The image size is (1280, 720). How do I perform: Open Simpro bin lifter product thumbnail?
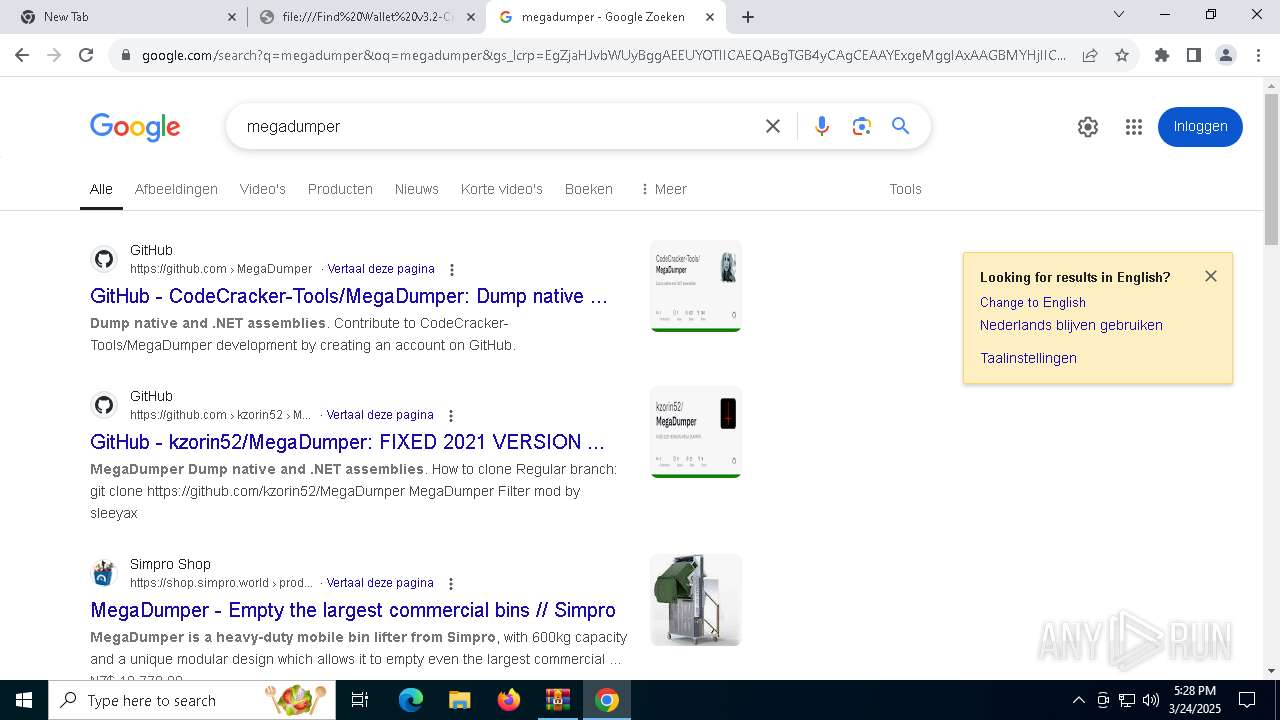696,600
